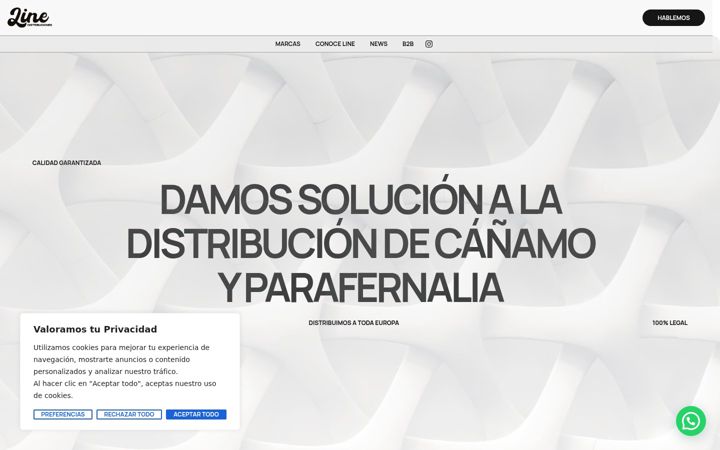
Task: Click RECHAZAR TODO cookies button
Action: point(129,414)
